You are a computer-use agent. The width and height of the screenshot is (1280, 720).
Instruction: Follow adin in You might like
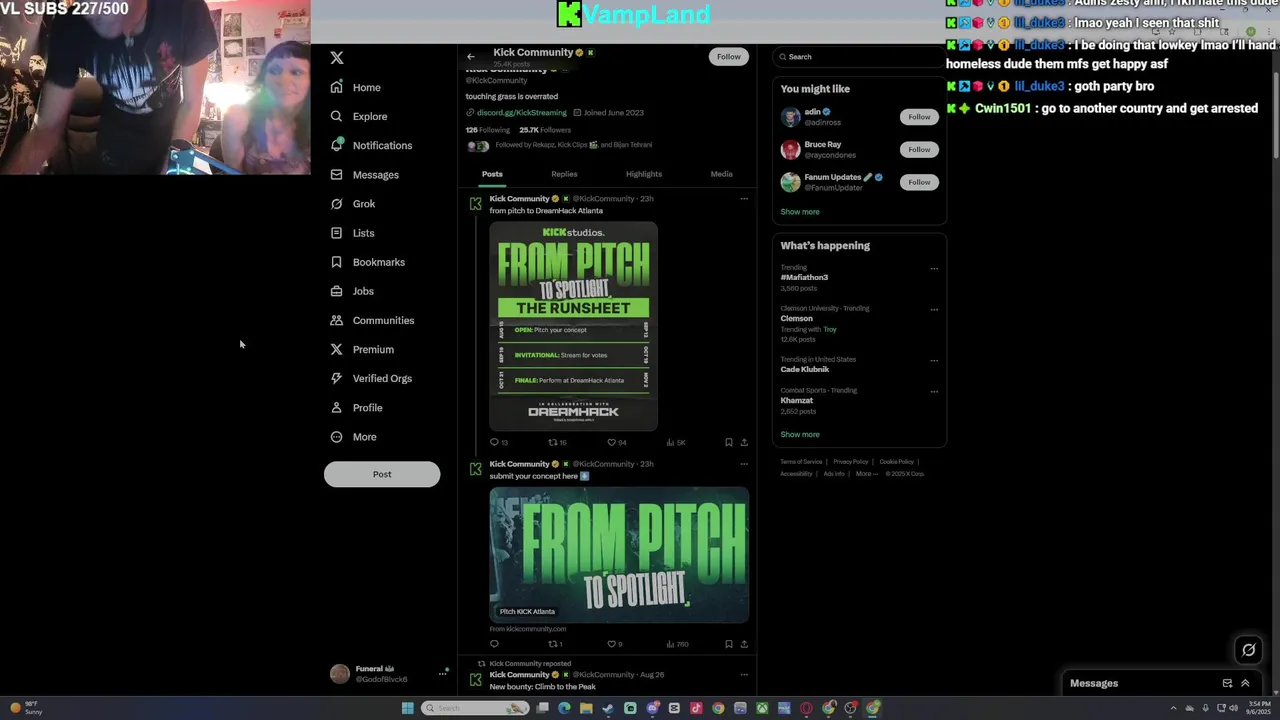(919, 117)
